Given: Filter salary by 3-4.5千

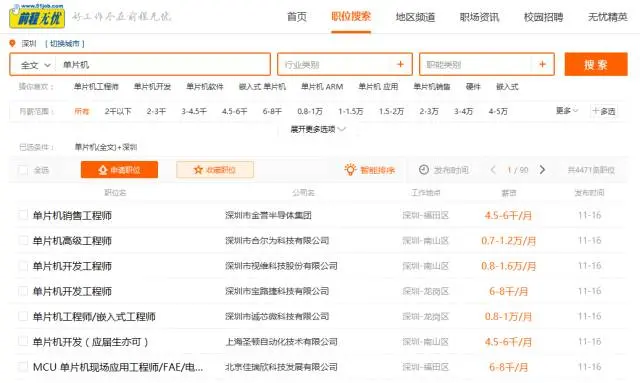Looking at the screenshot, I should [194, 111].
